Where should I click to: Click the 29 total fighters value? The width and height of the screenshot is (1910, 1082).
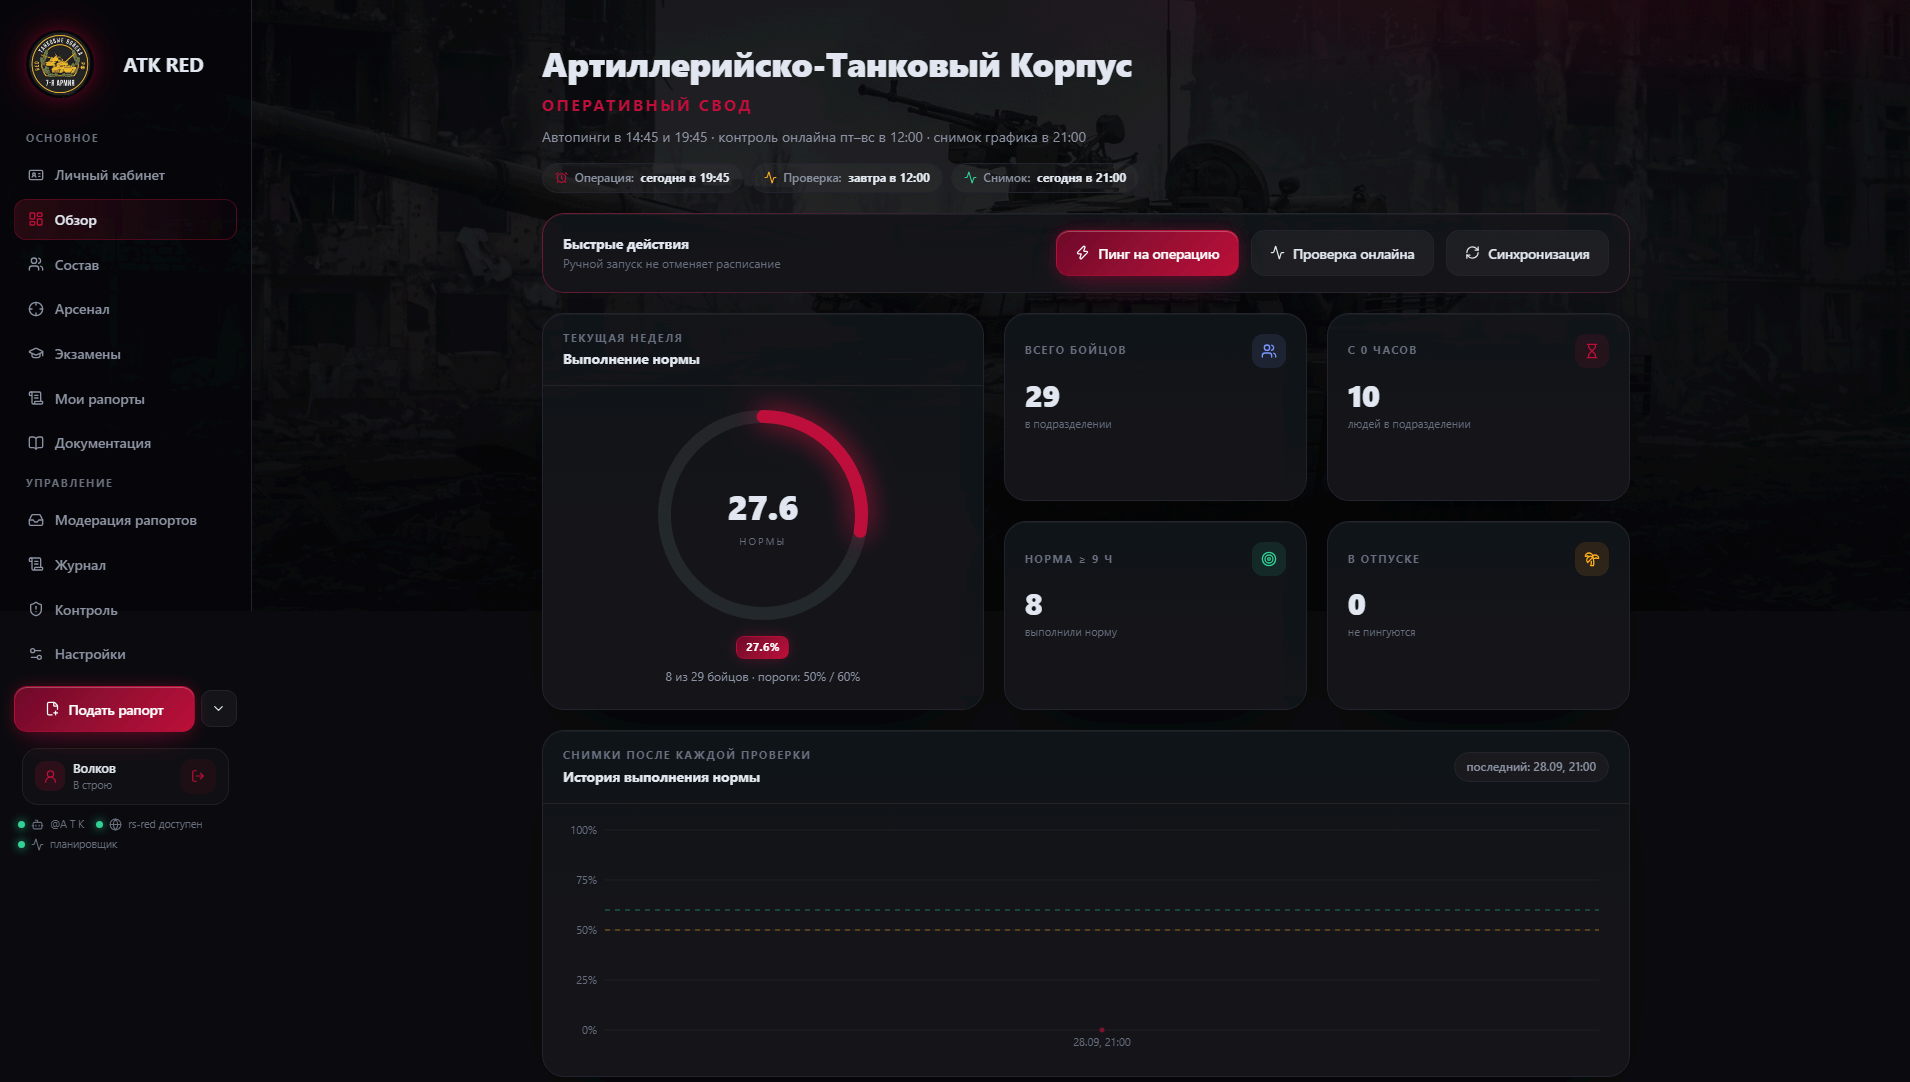click(1042, 397)
